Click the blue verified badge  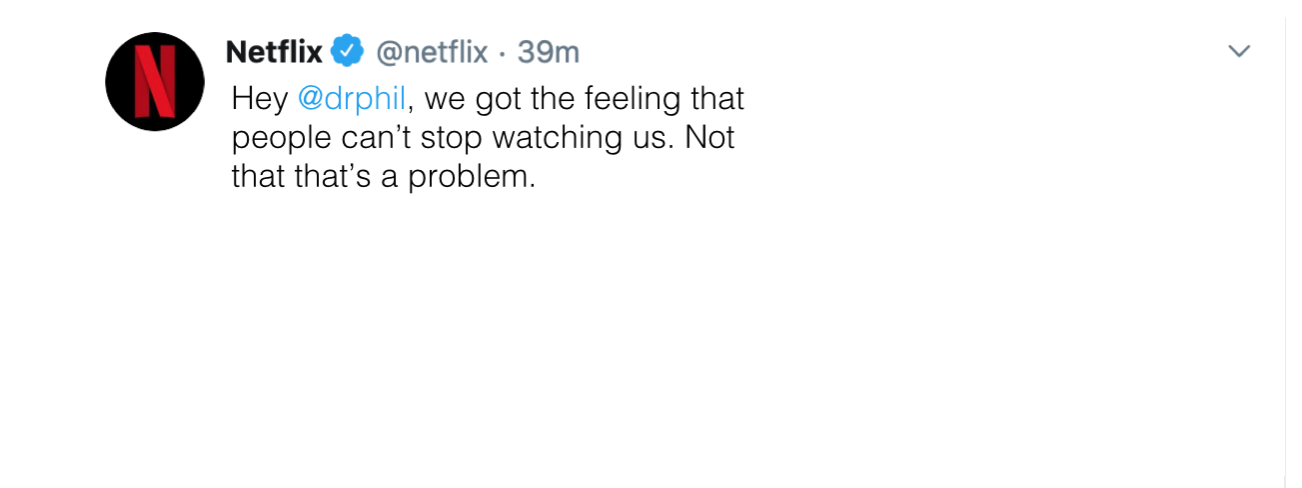coord(347,50)
